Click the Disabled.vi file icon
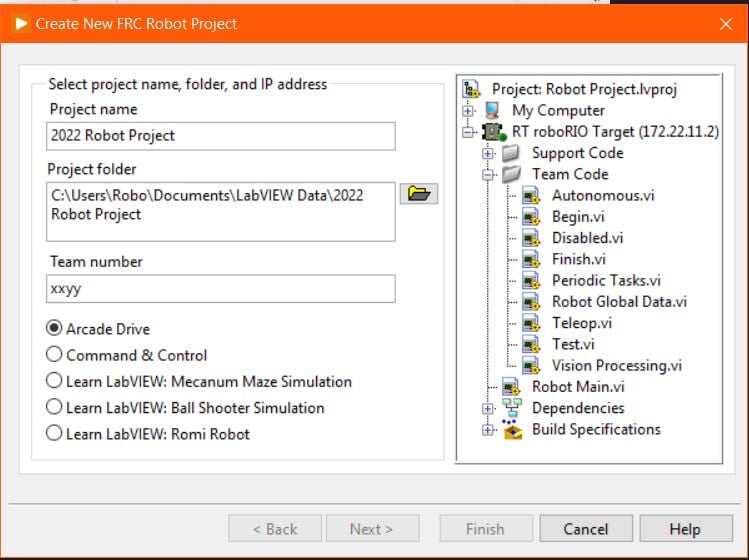The image size is (749, 560). coord(531,238)
